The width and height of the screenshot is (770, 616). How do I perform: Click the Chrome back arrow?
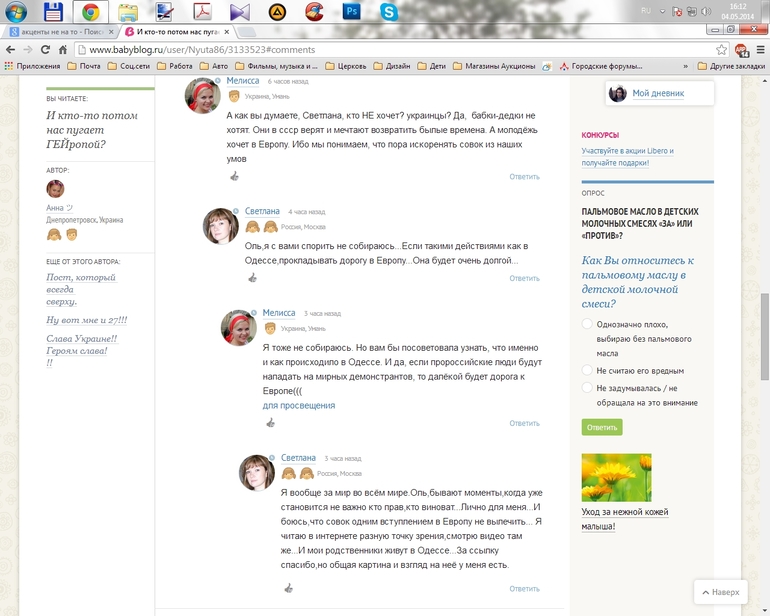click(12, 49)
